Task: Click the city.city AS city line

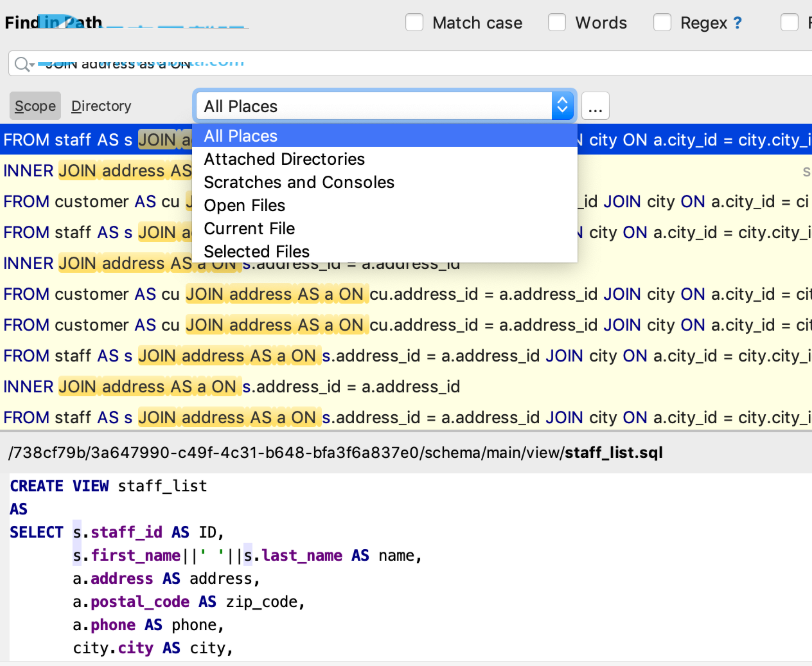Action: click(153, 648)
